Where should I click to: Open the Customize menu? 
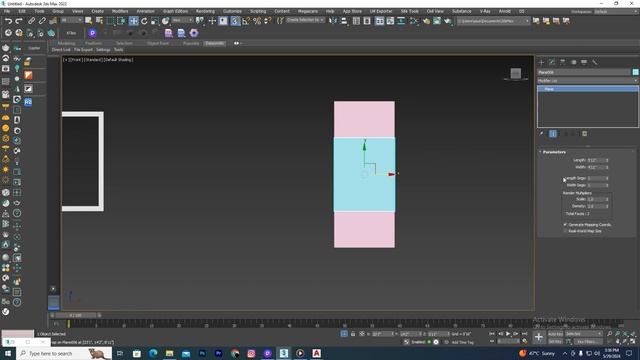click(232, 11)
